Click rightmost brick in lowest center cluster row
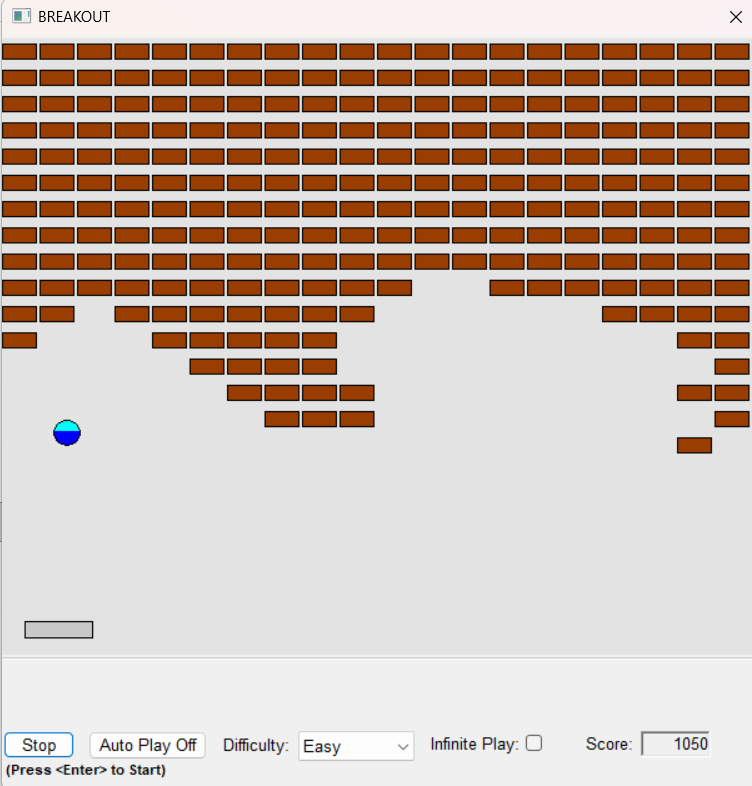Image resolution: width=752 pixels, height=786 pixels. (x=357, y=419)
